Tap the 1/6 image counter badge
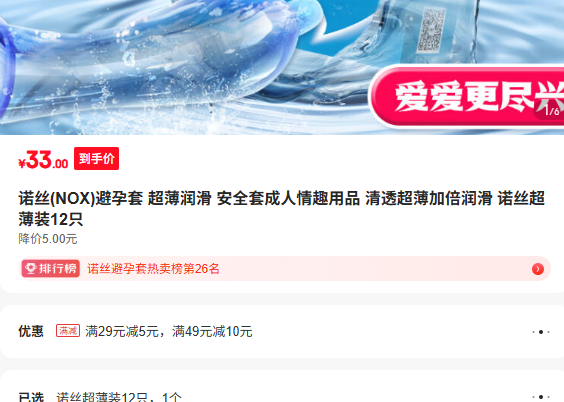 point(551,110)
